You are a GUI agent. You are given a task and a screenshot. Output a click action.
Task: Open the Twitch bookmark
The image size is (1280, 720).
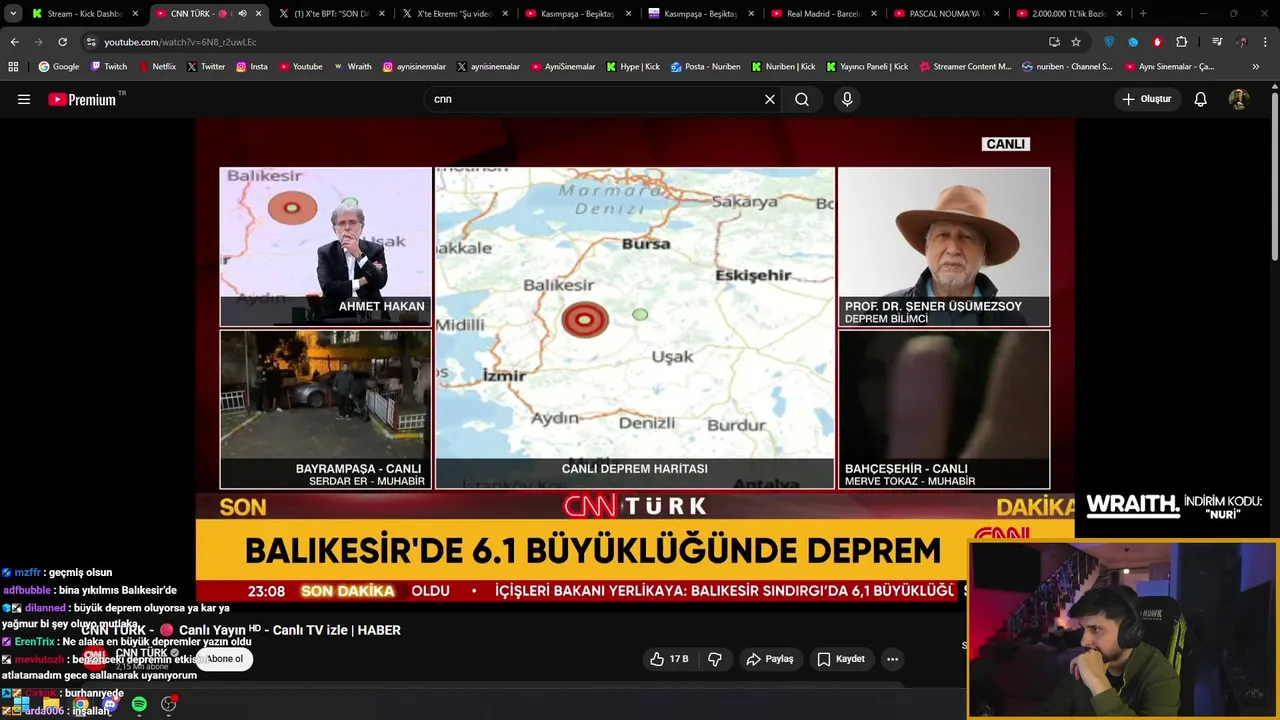point(109,67)
